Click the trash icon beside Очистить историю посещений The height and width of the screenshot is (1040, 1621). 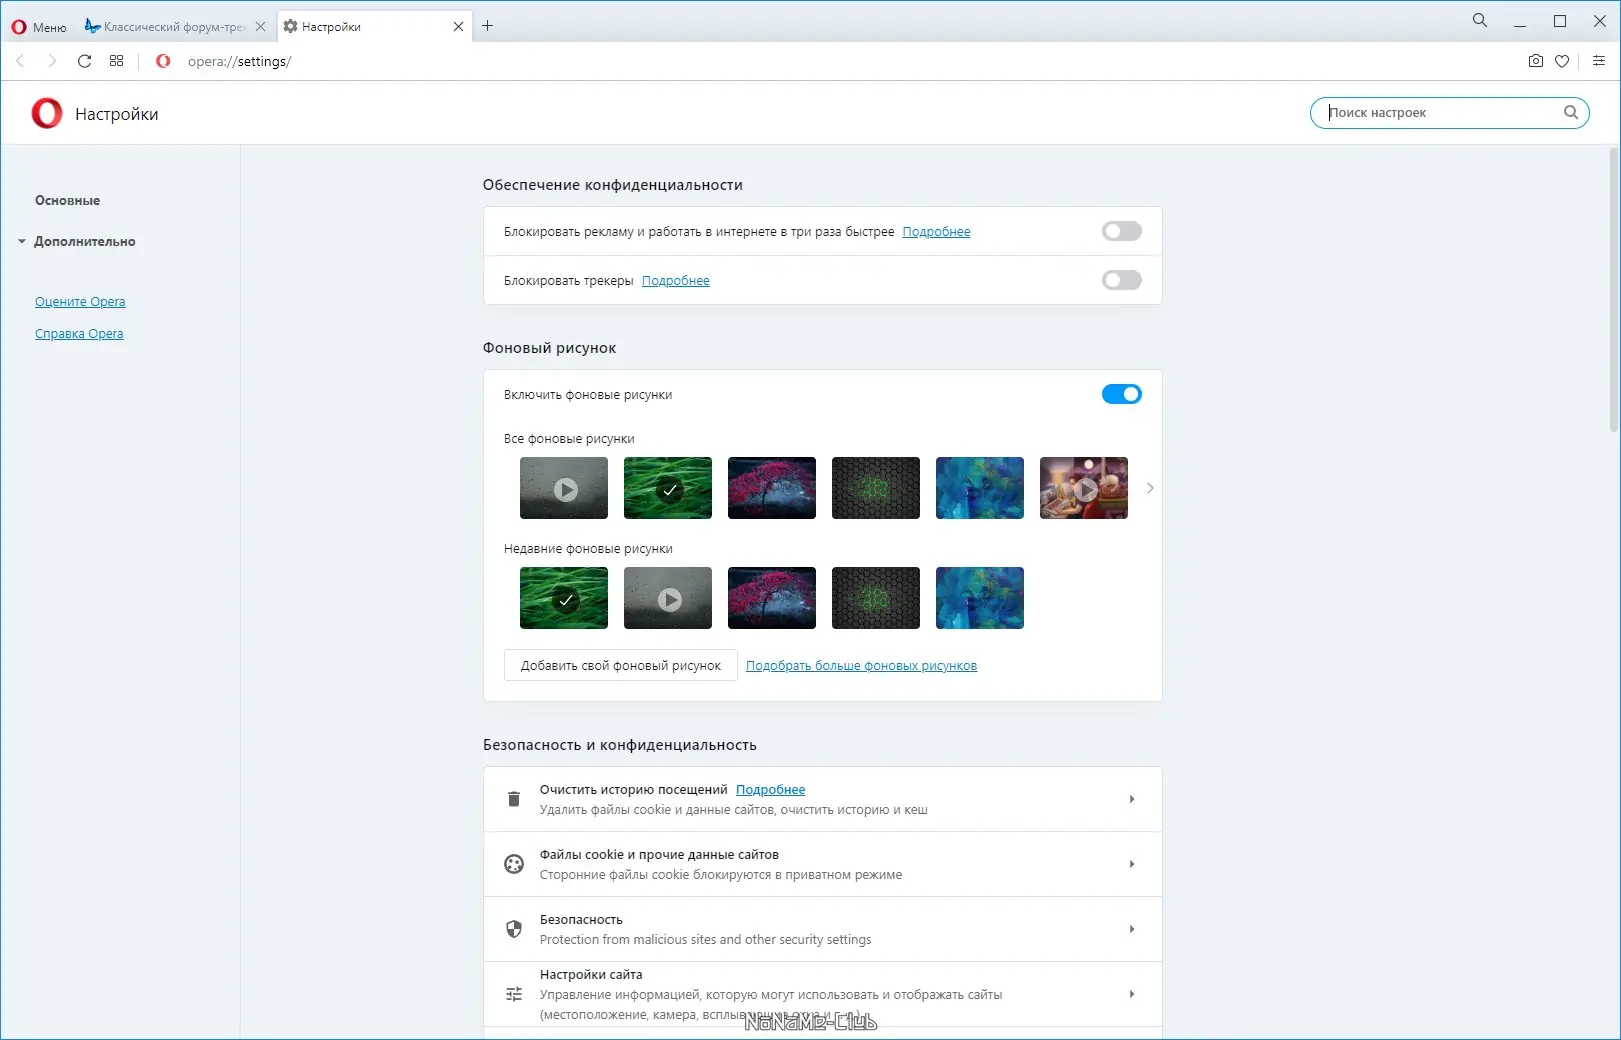click(514, 799)
